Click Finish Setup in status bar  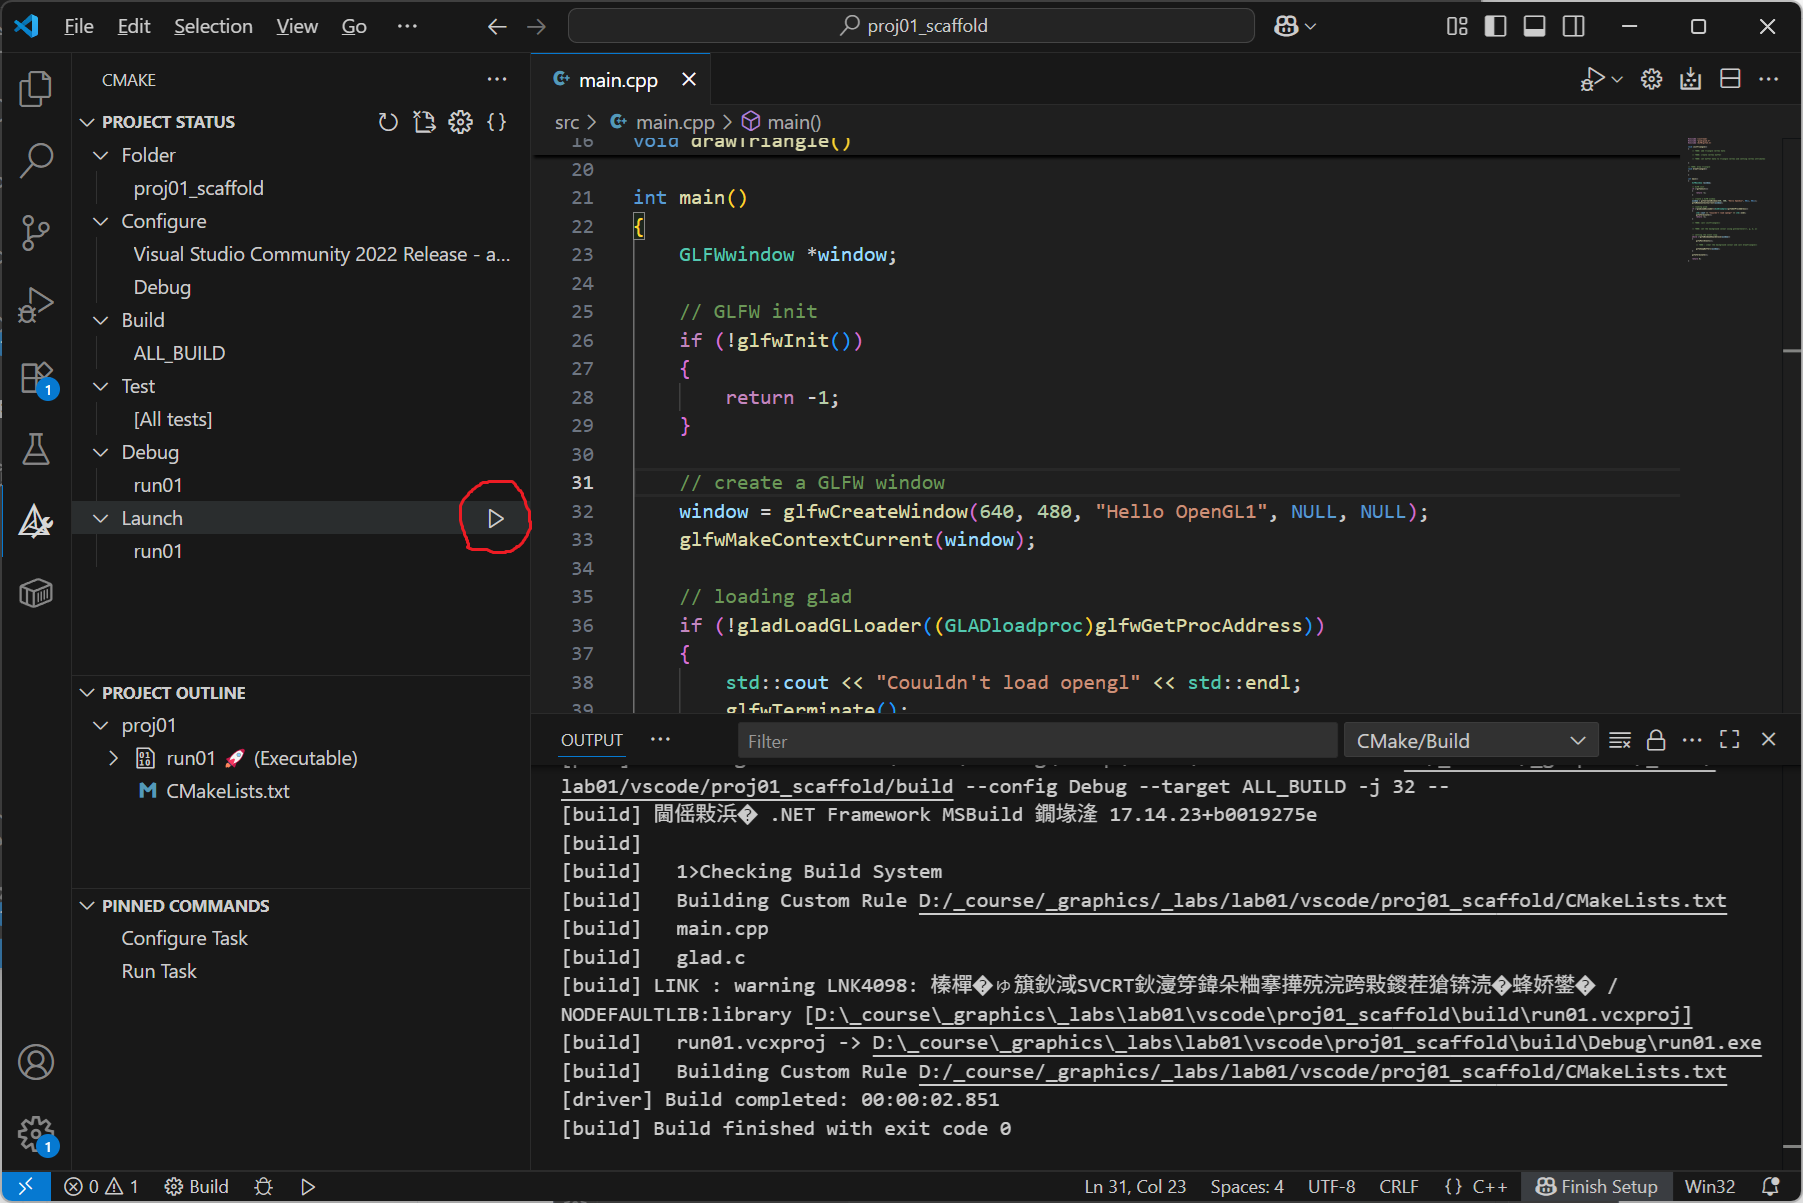tap(1597, 1186)
